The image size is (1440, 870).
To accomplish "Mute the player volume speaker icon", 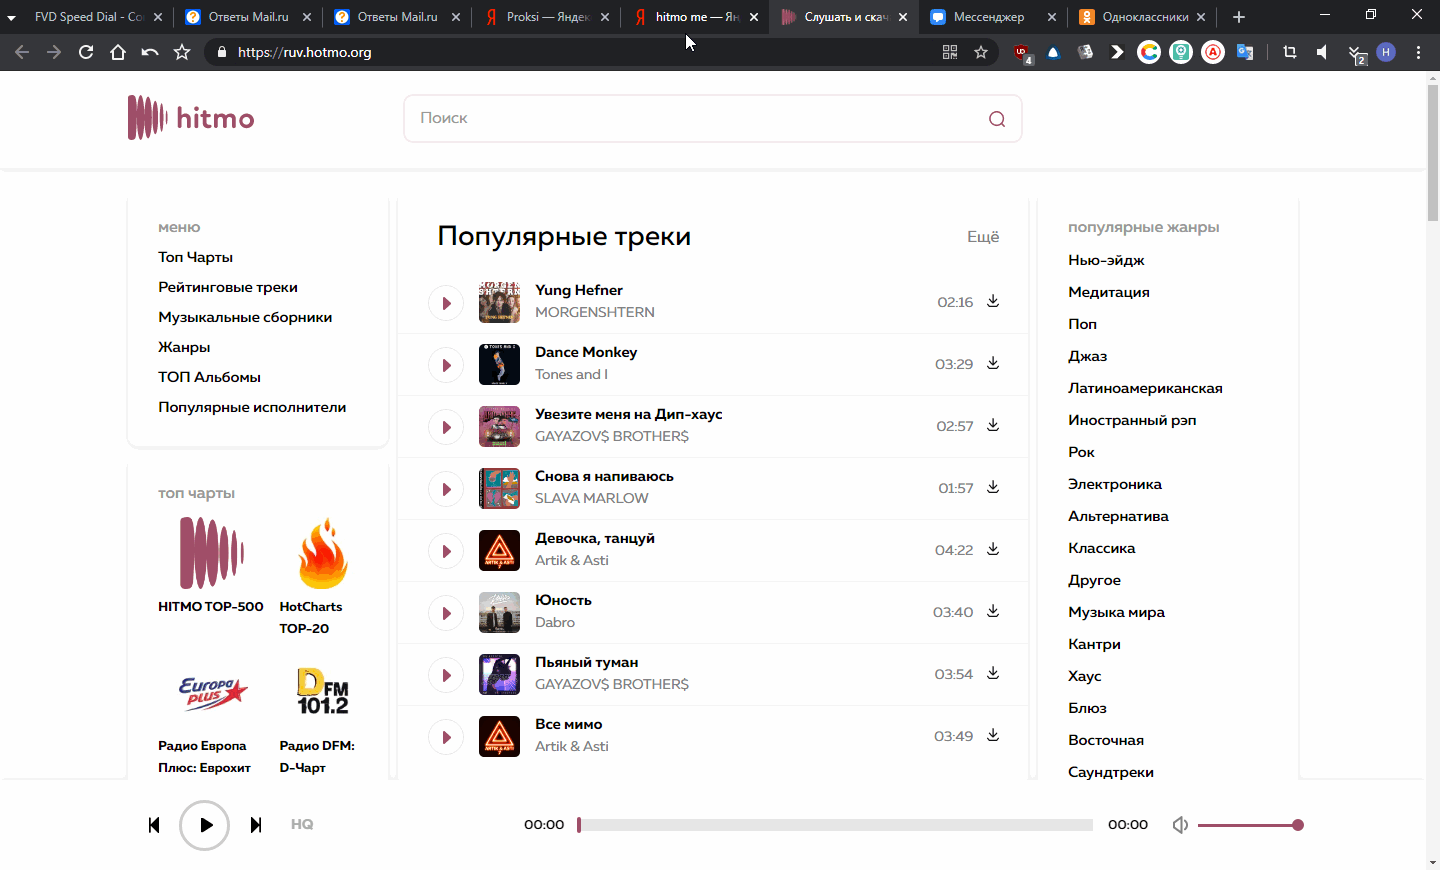I will (x=1180, y=825).
